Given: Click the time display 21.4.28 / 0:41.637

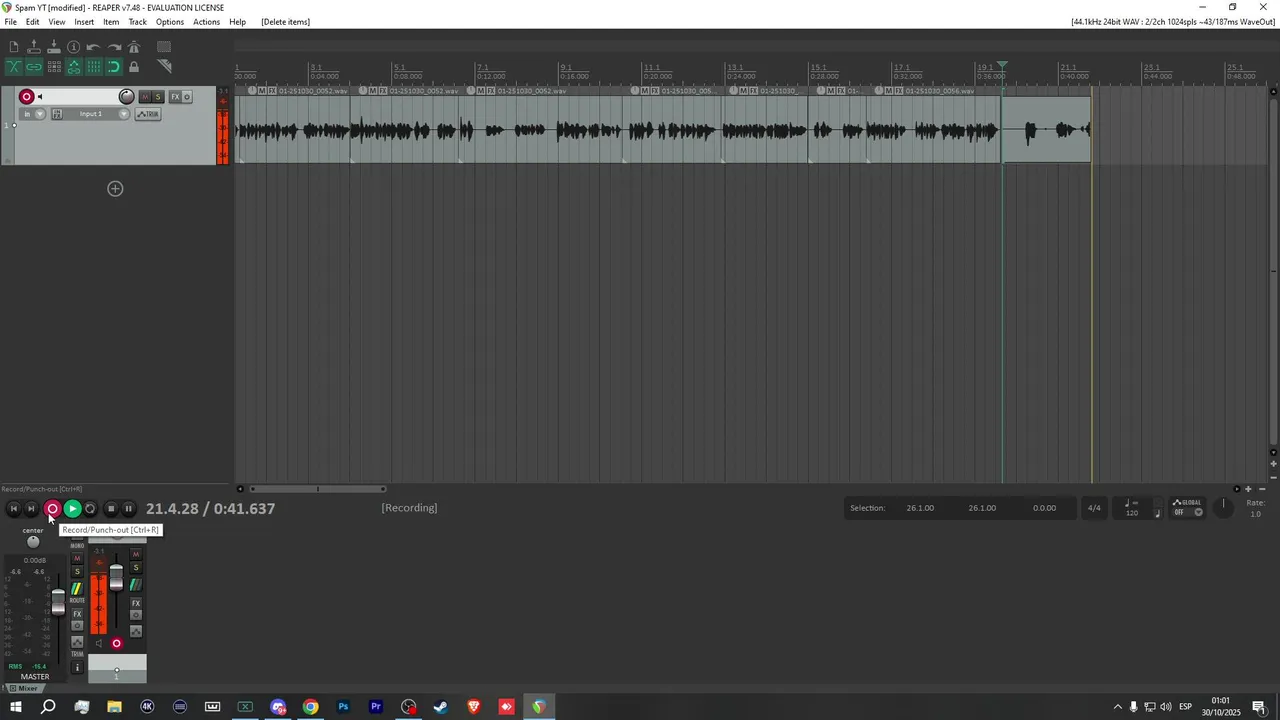Looking at the screenshot, I should [210, 508].
